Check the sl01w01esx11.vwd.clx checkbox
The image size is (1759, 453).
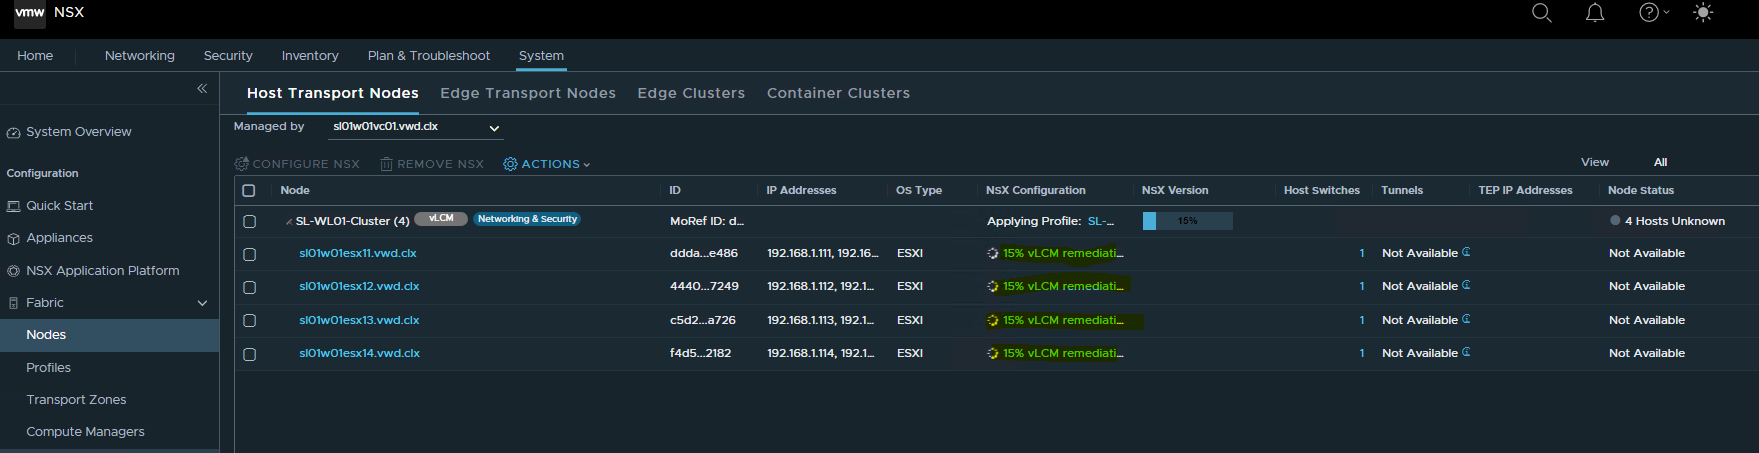(249, 255)
